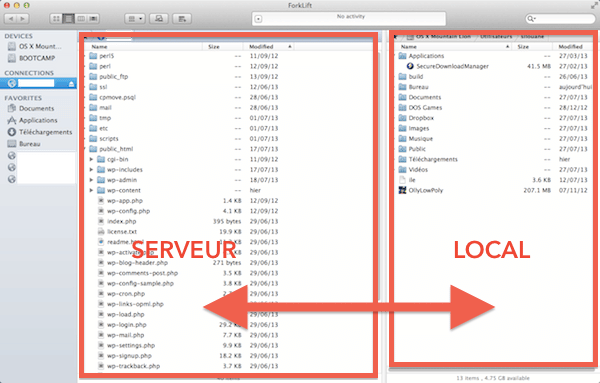This screenshot has width=600, height=383.
Task: Expand the wp-content folder
Action: pos(91,190)
